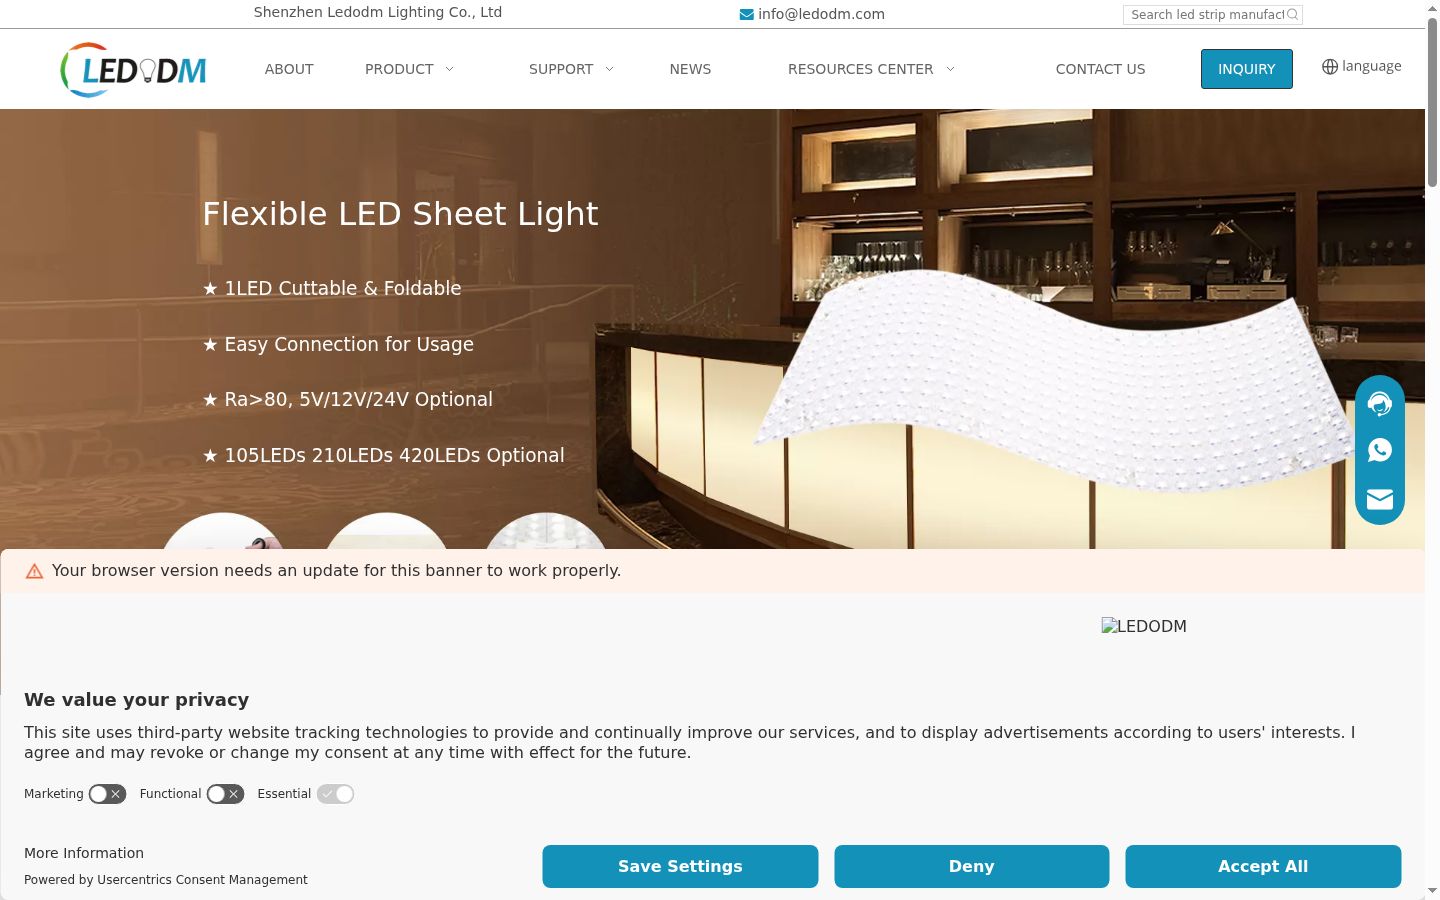Expand the RESOURCES CENTER chevron
This screenshot has width=1440, height=900.
coord(950,69)
